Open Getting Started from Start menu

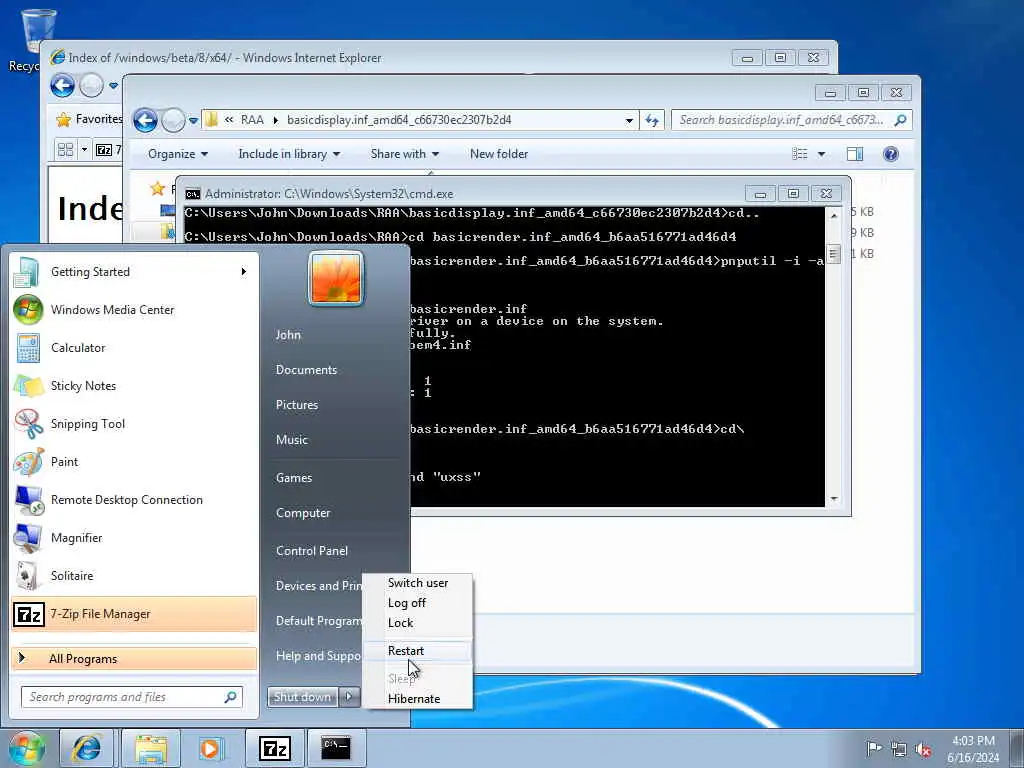pyautogui.click(x=134, y=272)
